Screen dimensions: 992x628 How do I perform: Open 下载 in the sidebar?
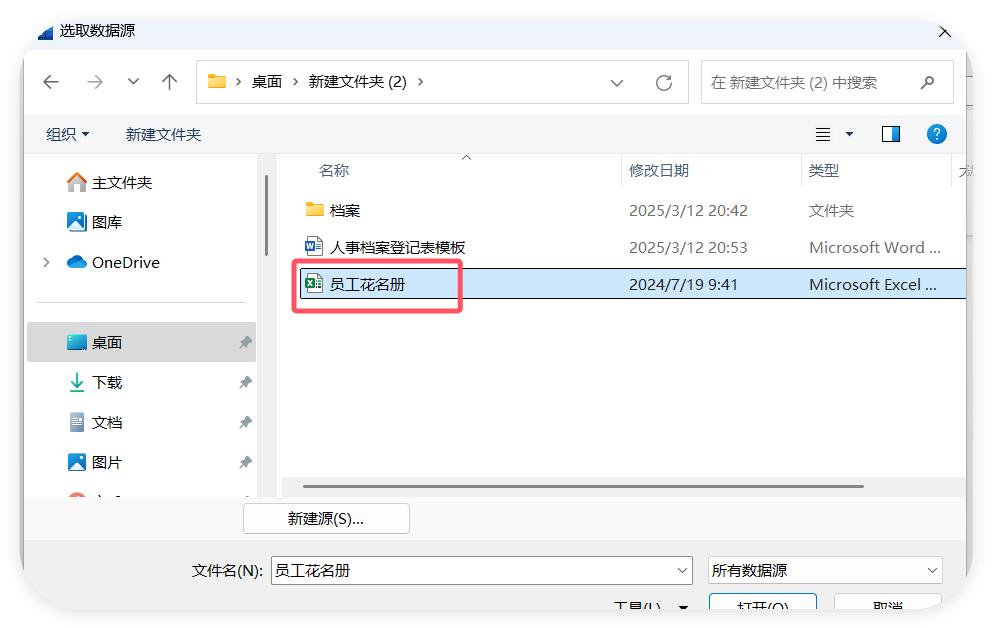pyautogui.click(x=95, y=382)
